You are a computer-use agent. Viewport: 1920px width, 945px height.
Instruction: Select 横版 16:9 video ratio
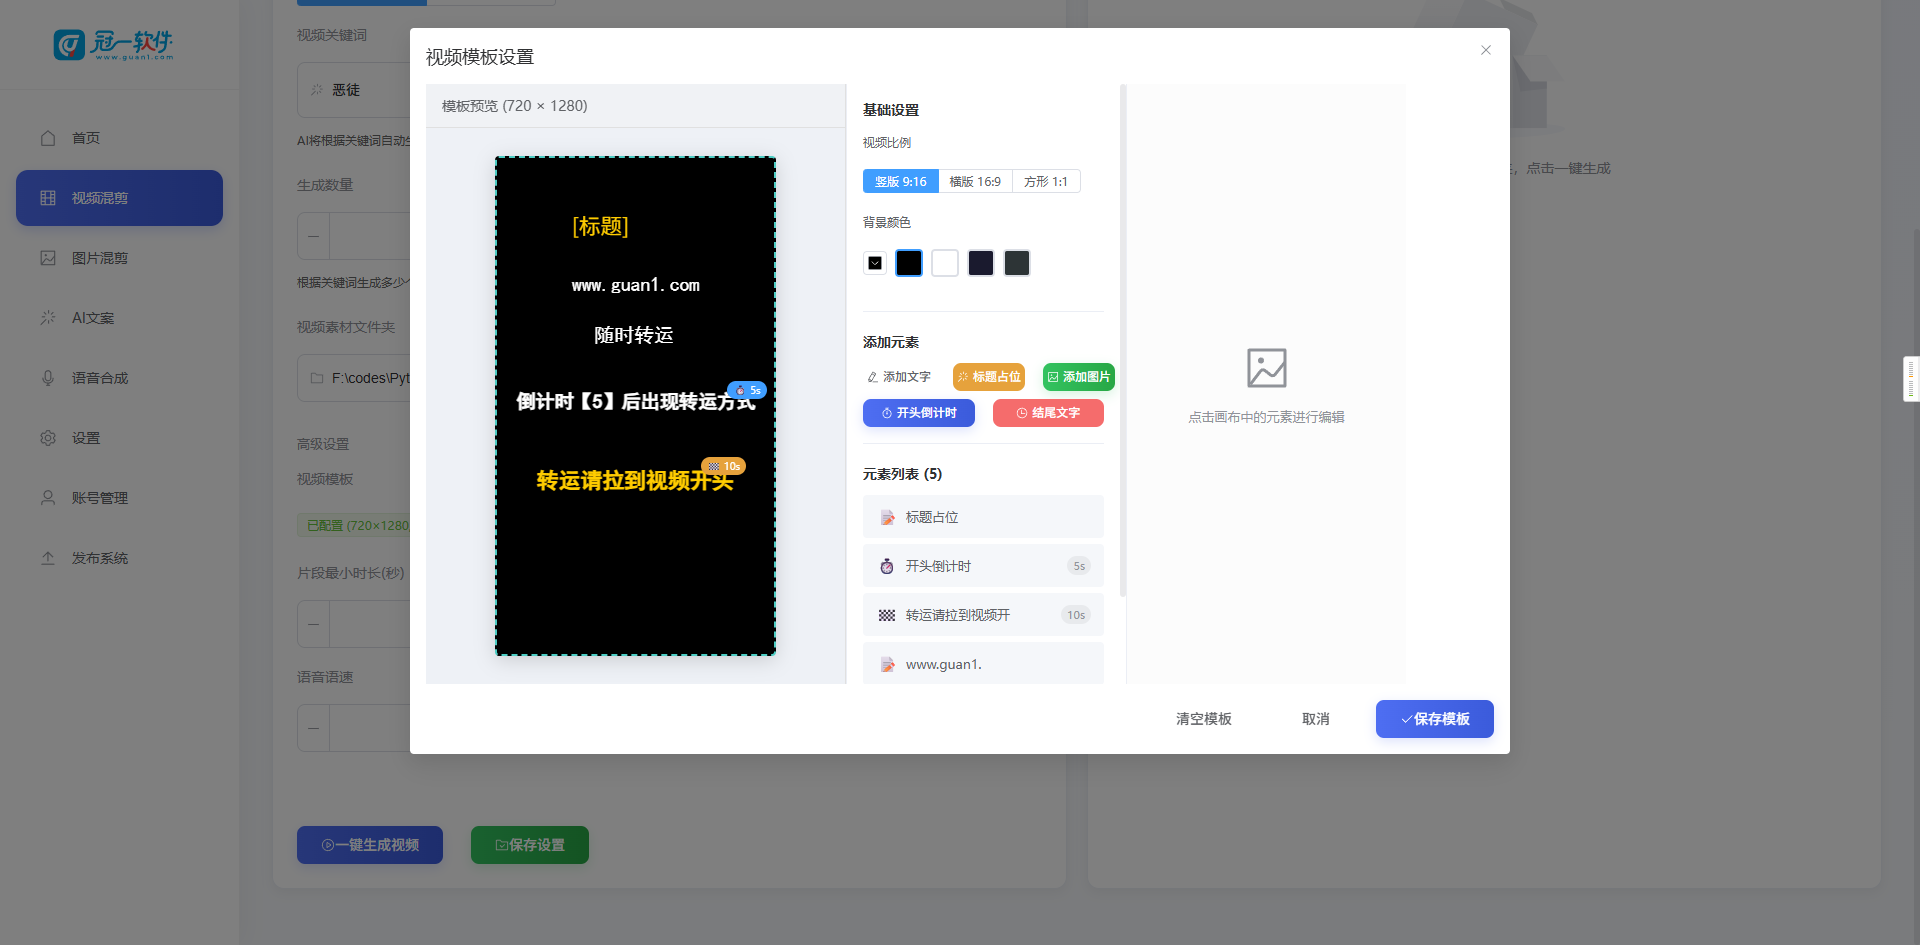(975, 181)
